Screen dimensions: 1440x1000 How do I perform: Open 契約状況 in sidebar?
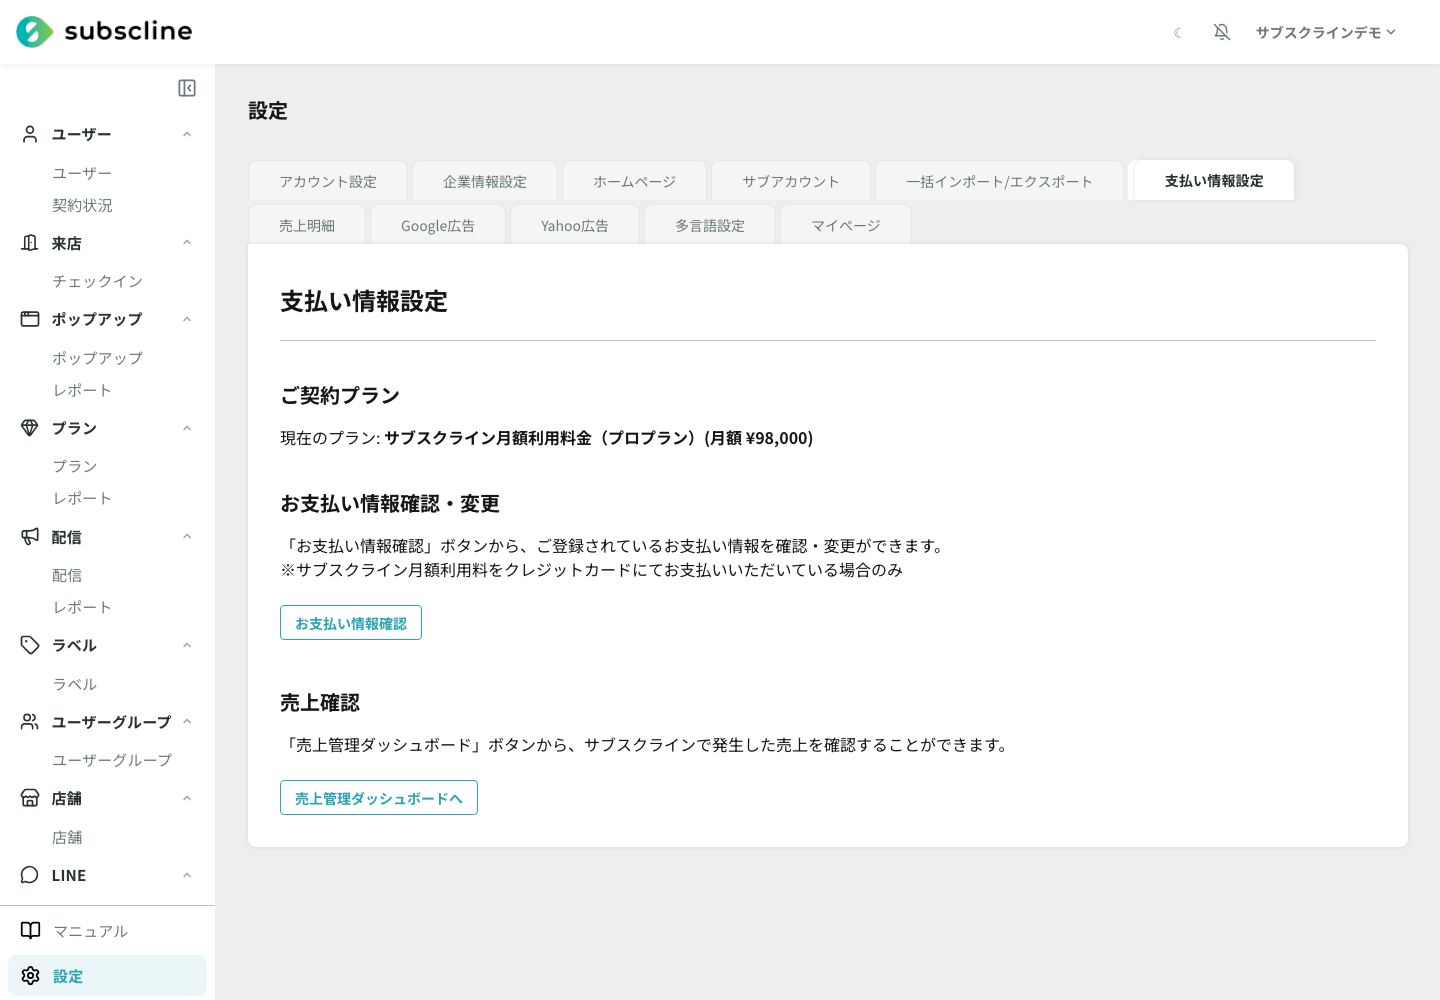(82, 205)
